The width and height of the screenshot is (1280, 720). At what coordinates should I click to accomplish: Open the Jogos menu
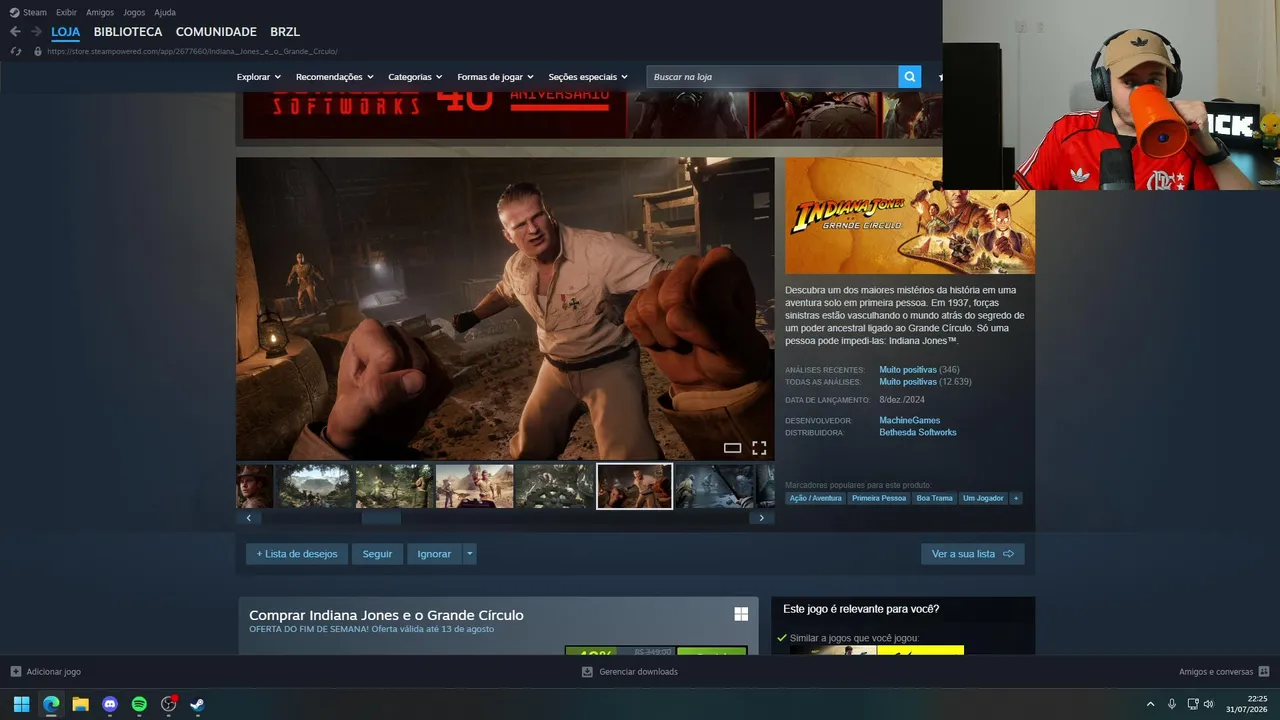[134, 12]
